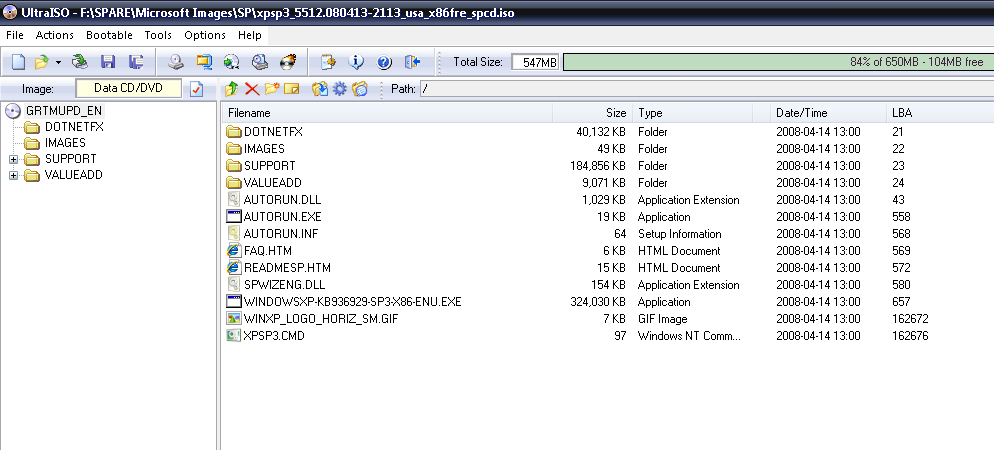Click the Open file folder icon
This screenshot has width=994, height=450.
coord(41,62)
